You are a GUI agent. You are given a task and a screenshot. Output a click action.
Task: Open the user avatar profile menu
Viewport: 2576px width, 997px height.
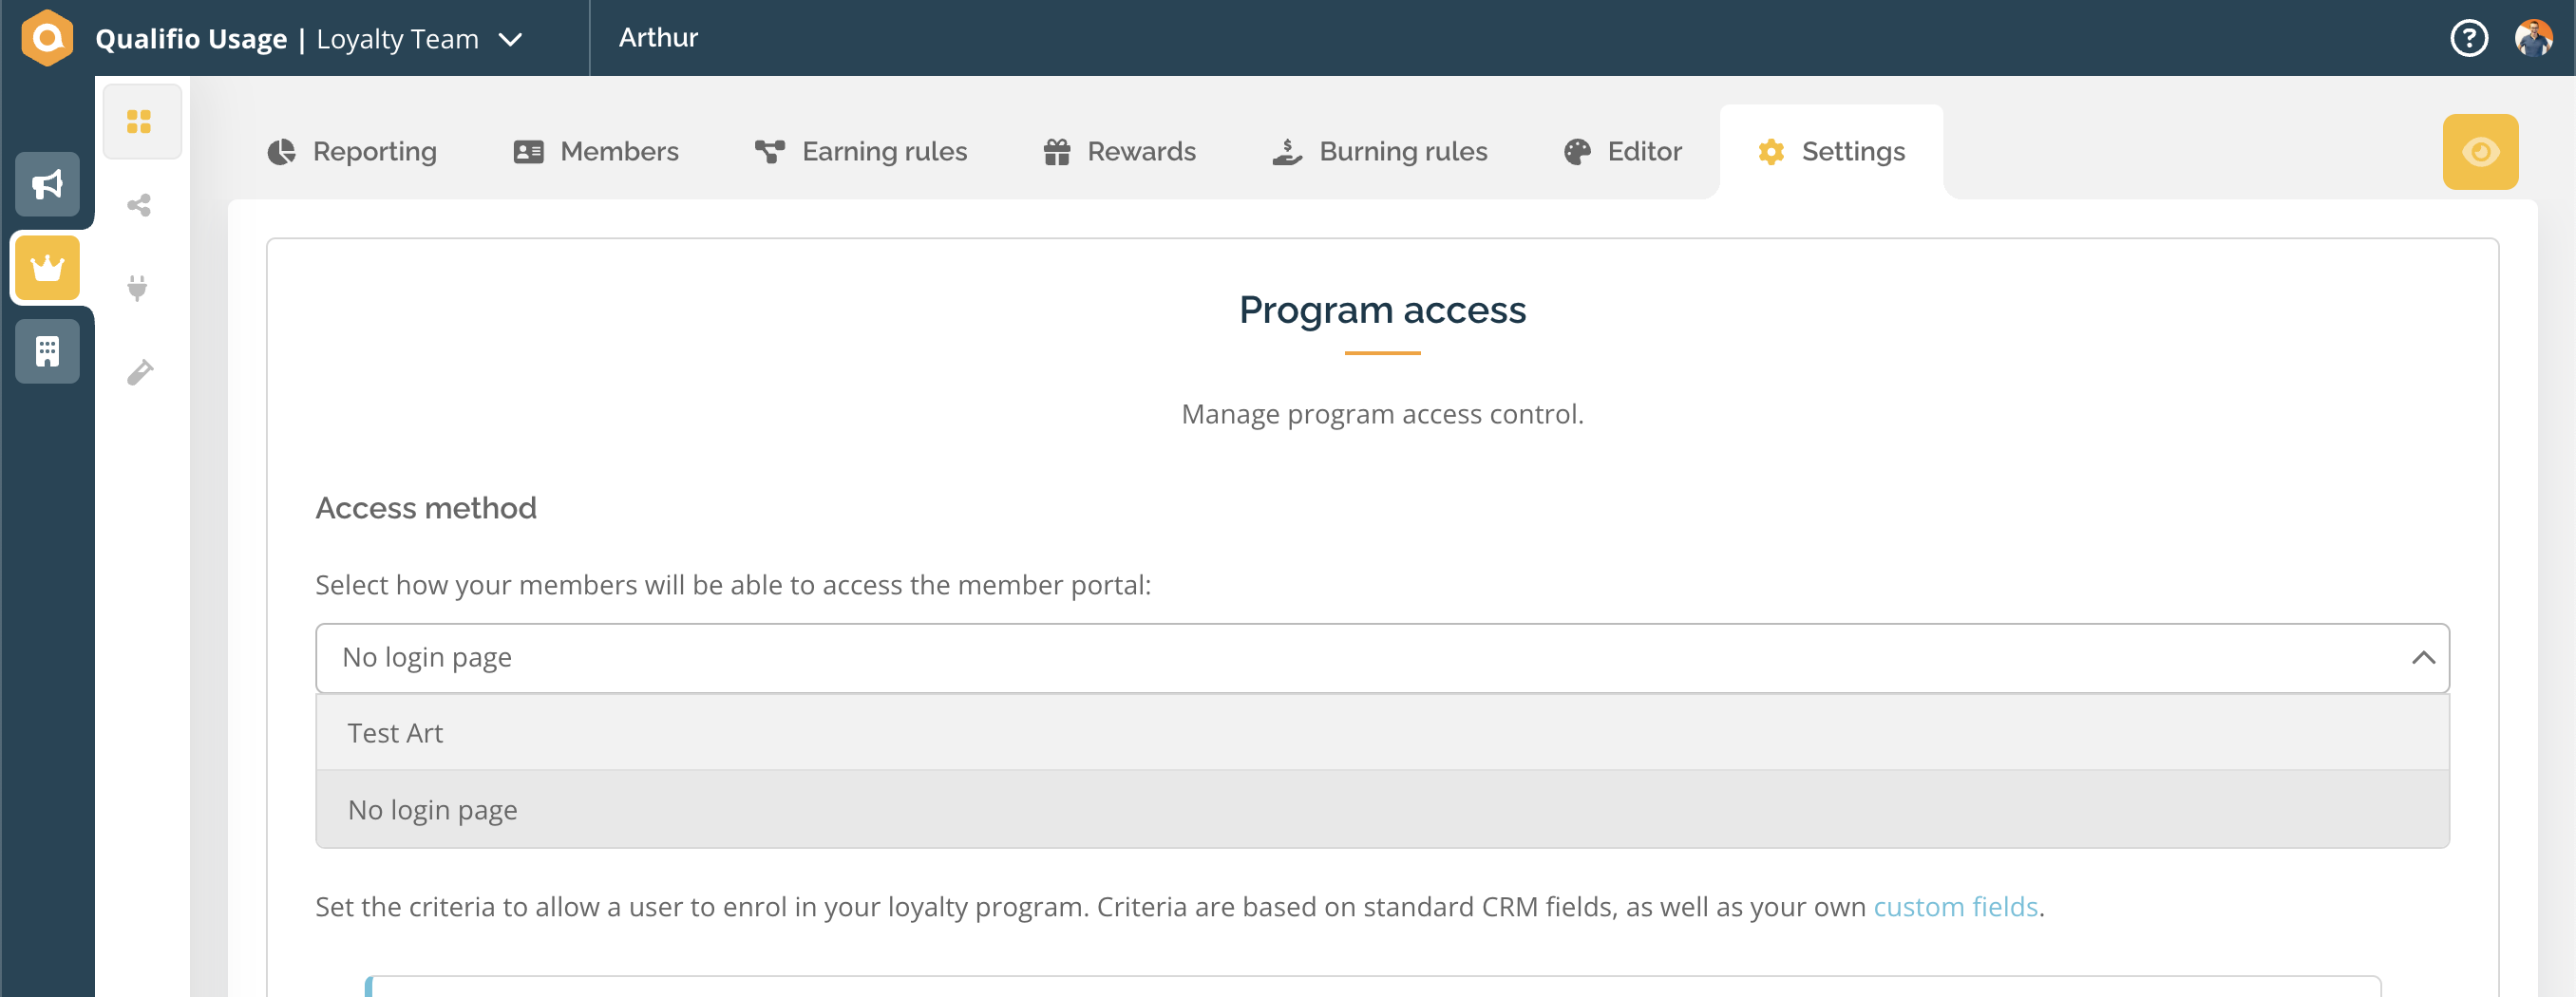point(2533,38)
